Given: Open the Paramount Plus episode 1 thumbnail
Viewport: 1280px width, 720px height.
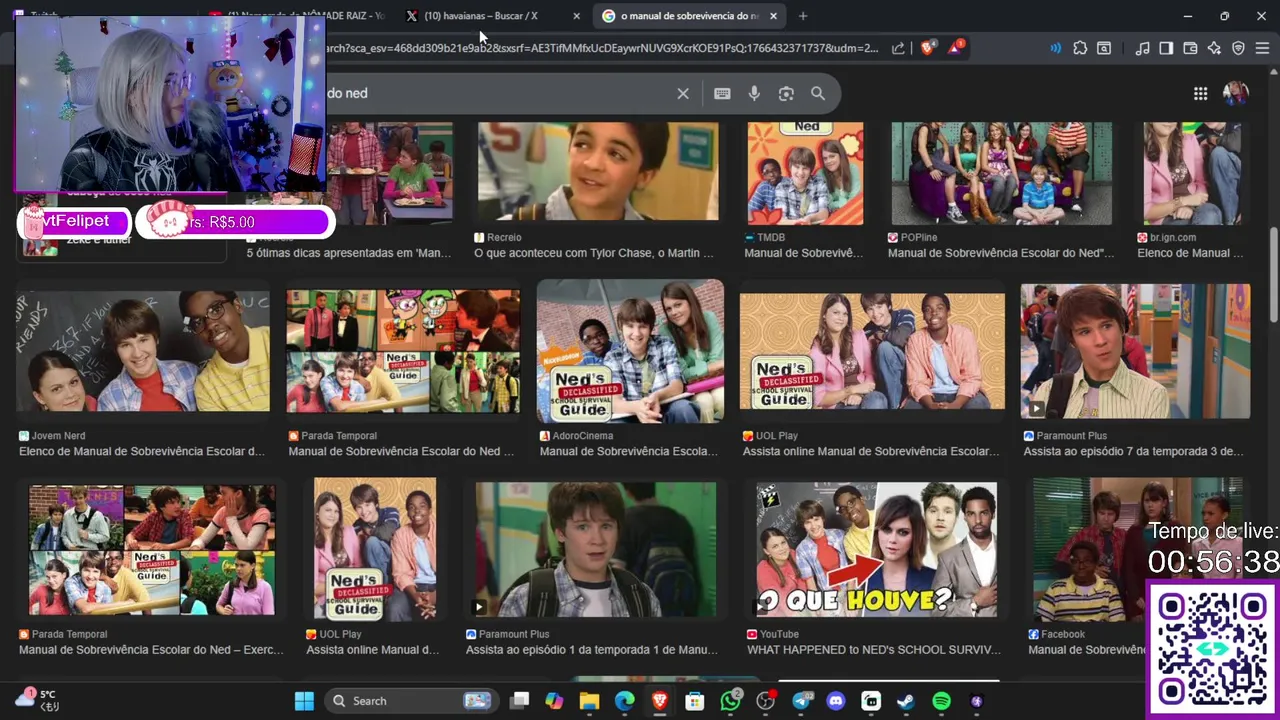Looking at the screenshot, I should [596, 550].
